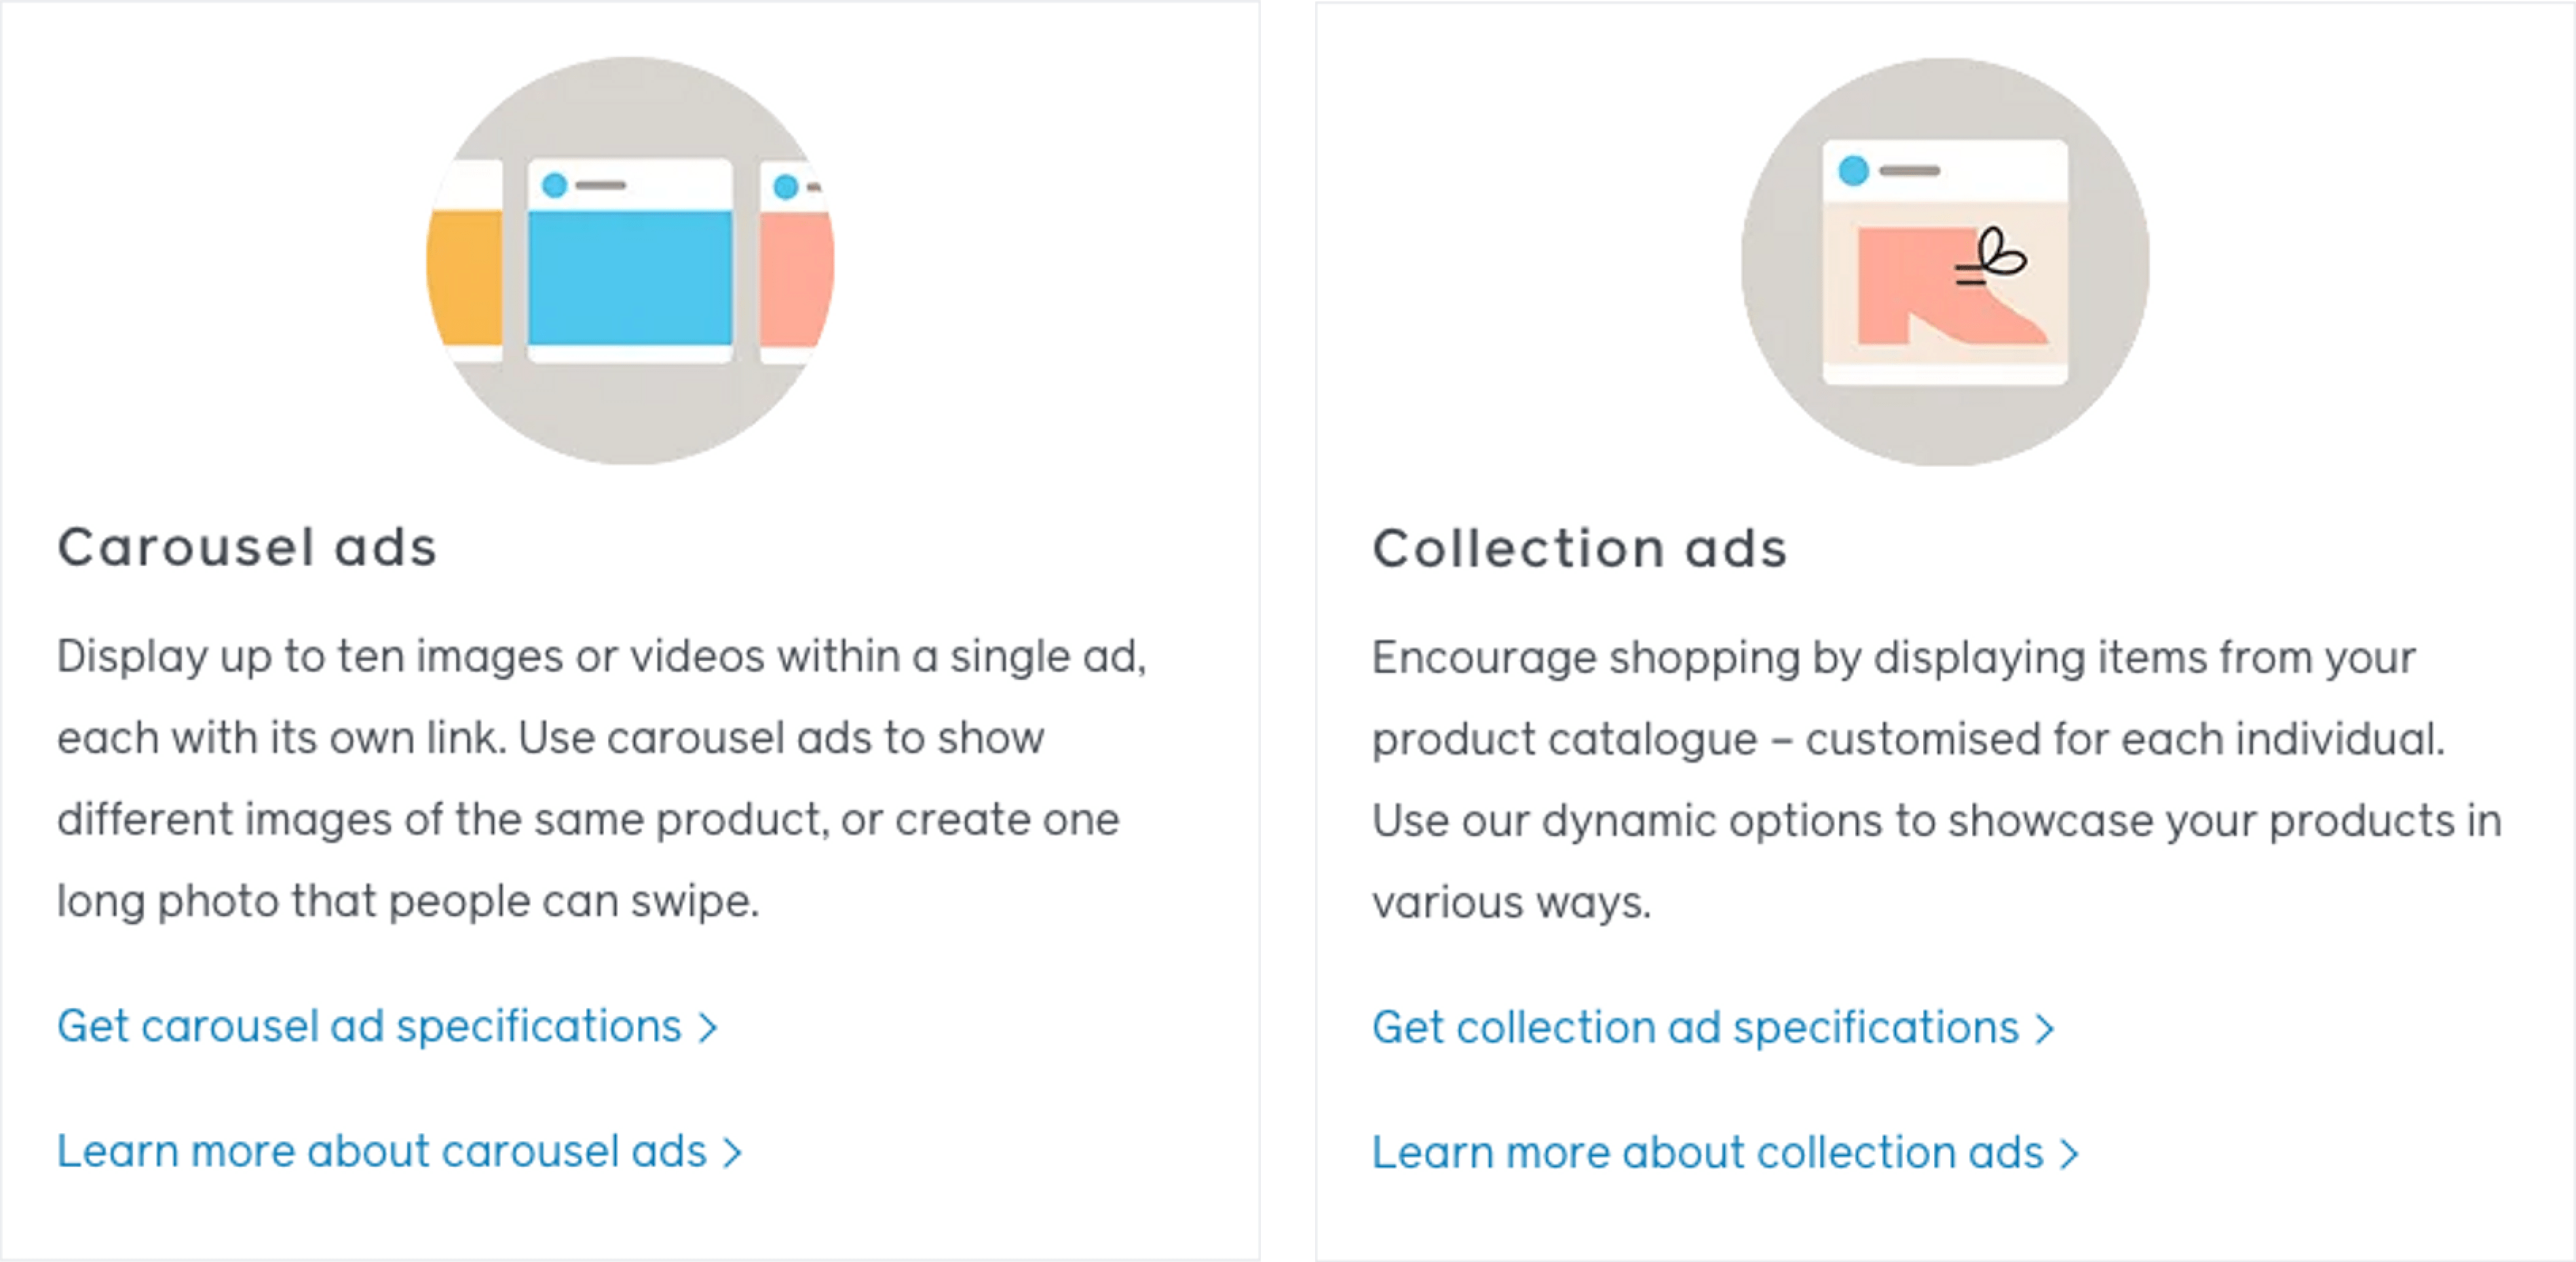Click chevron after 'Learn more about collection ads'
Viewport: 2576px width, 1262px height.
pyautogui.click(x=2069, y=1154)
